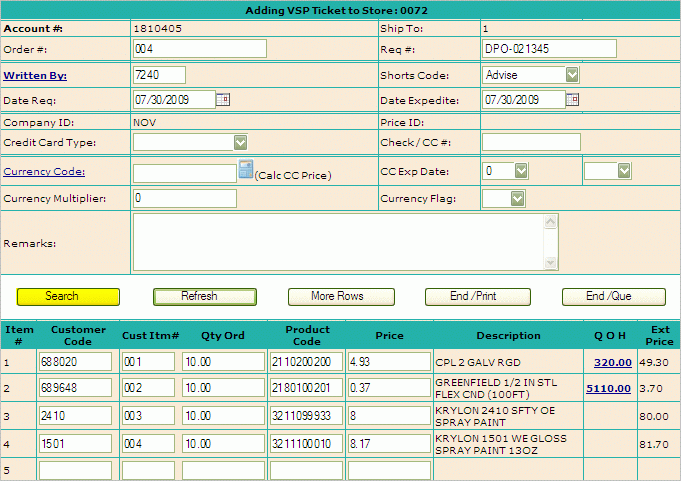Open the Date Req calendar picker icon
Image resolution: width=681 pixels, height=481 pixels.
point(223,99)
